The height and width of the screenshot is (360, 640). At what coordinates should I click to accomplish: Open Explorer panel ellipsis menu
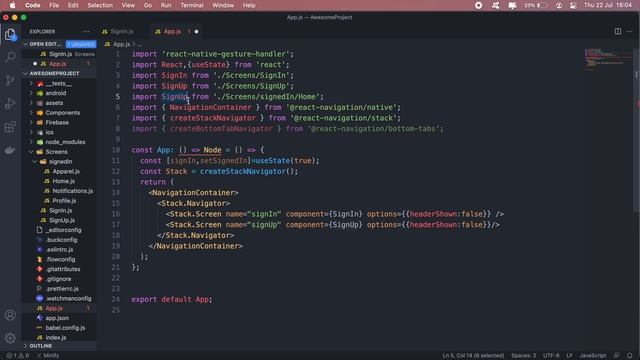coord(86,31)
